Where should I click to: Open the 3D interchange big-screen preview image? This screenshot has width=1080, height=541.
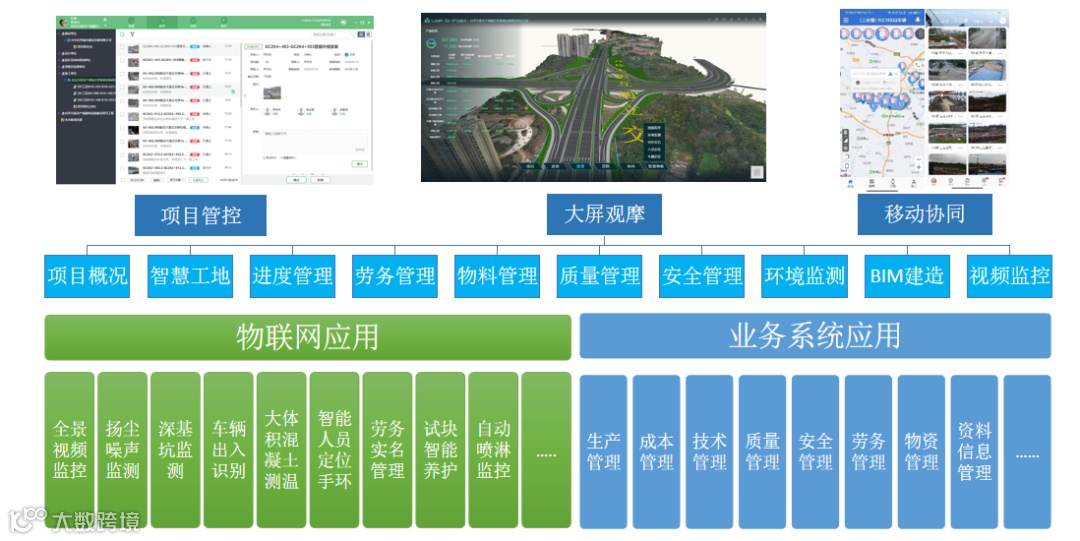594,97
